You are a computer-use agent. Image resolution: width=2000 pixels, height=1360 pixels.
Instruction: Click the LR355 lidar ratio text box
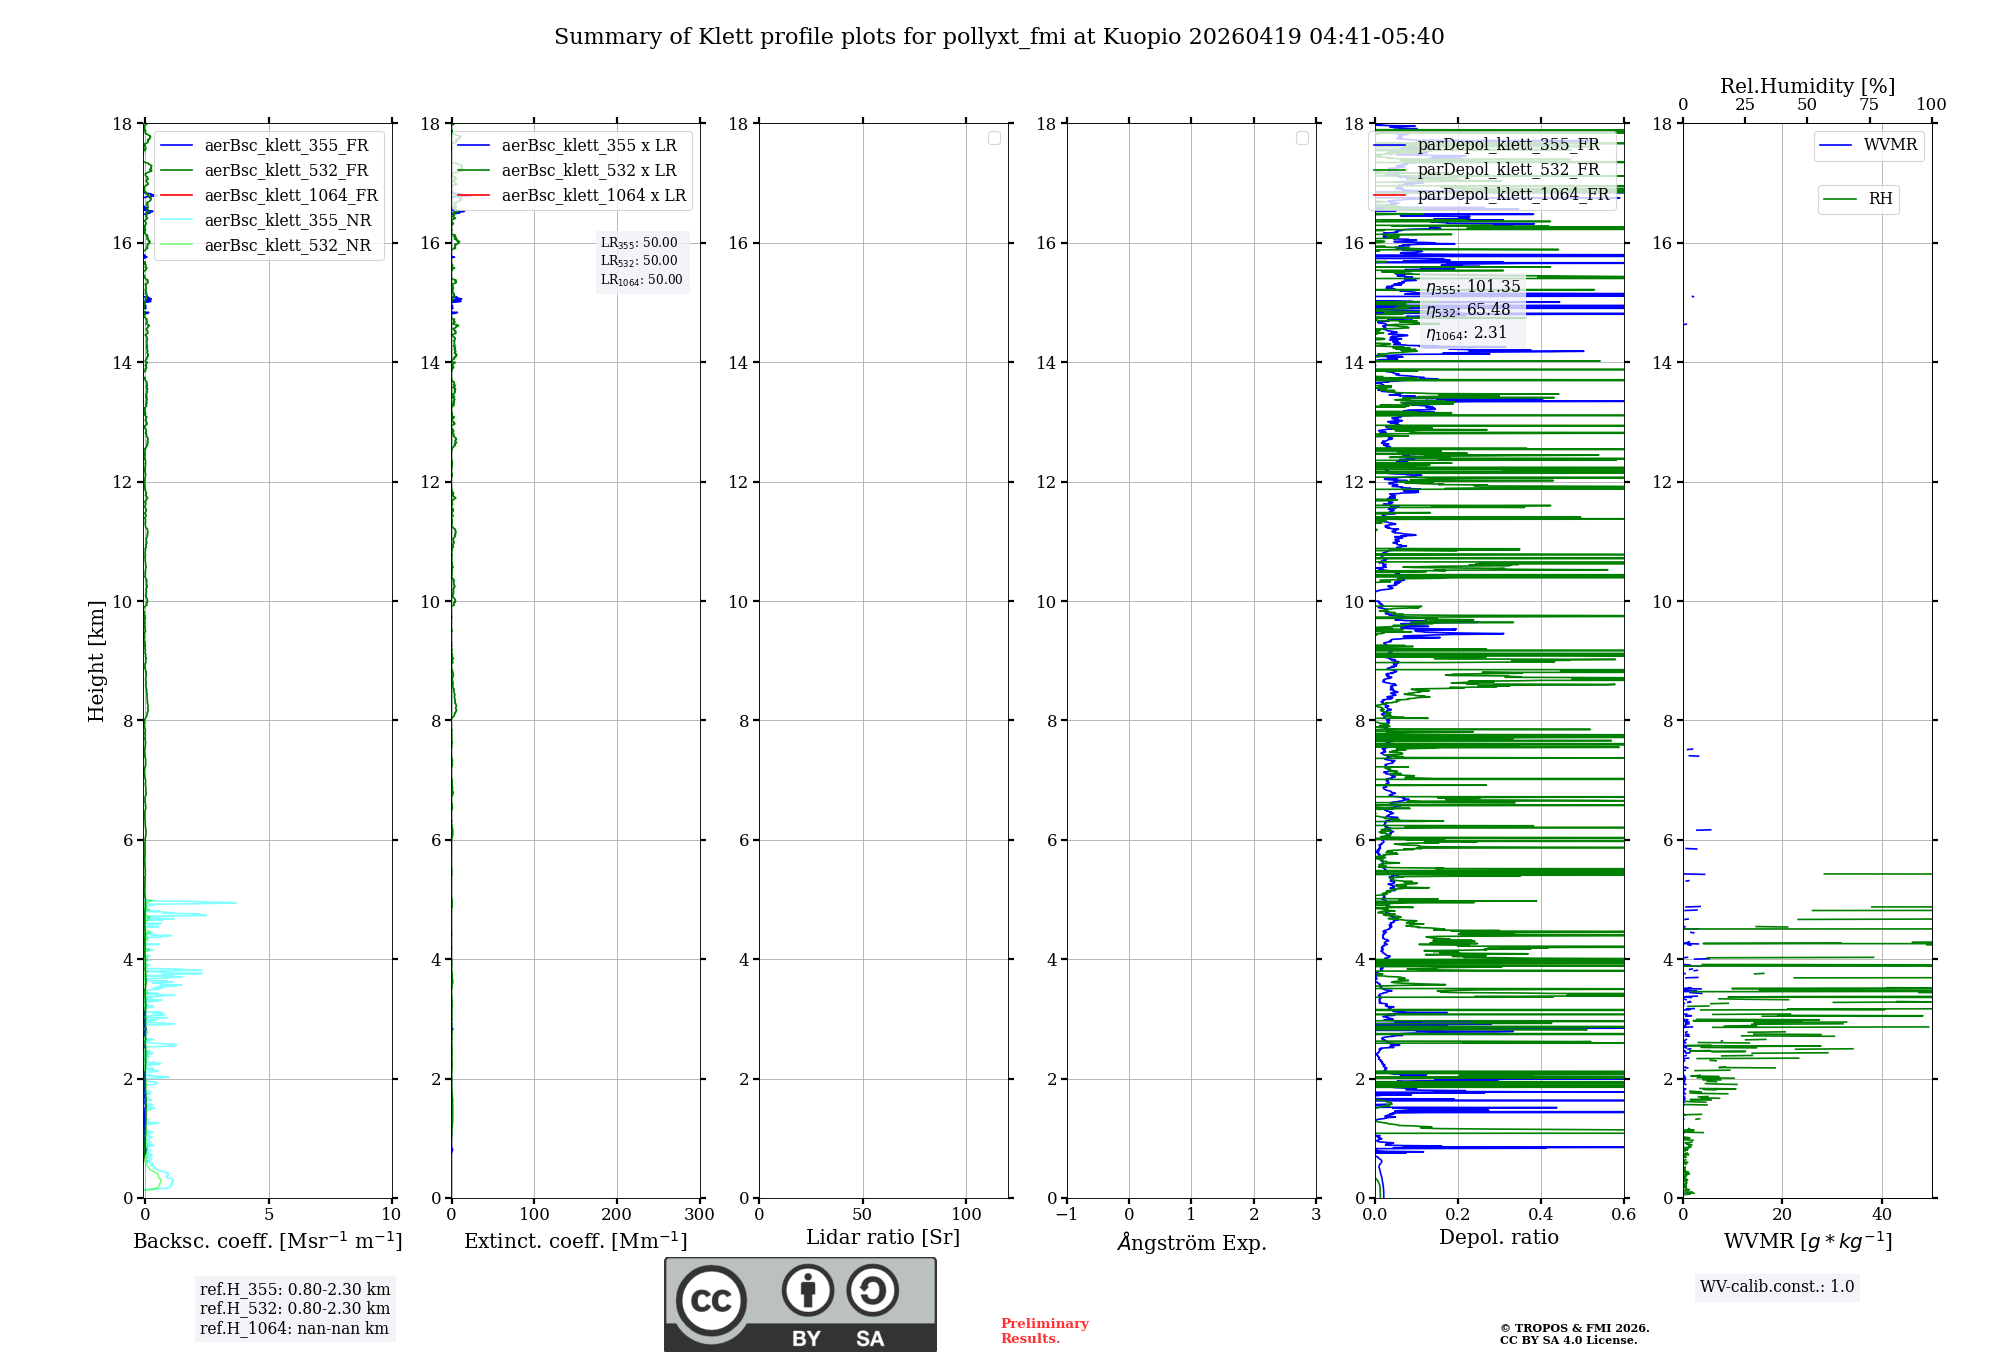(640, 244)
